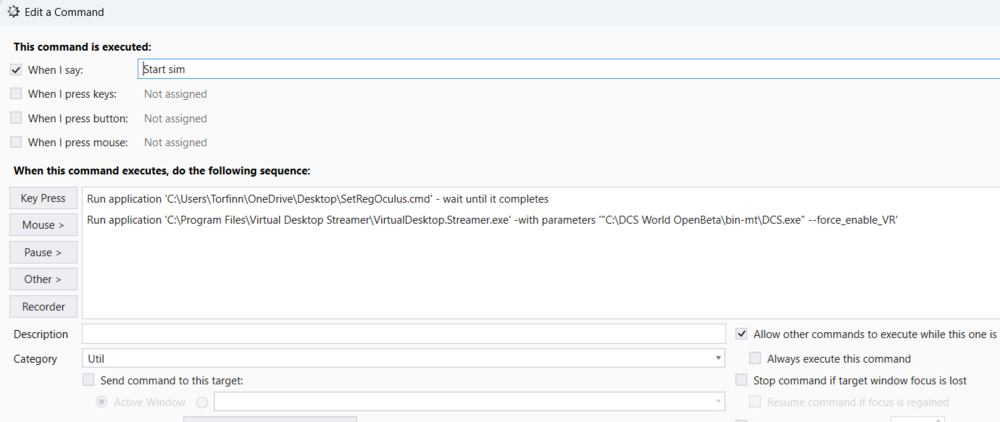
Task: Open the 'Mouse >' action menu
Action: (43, 225)
